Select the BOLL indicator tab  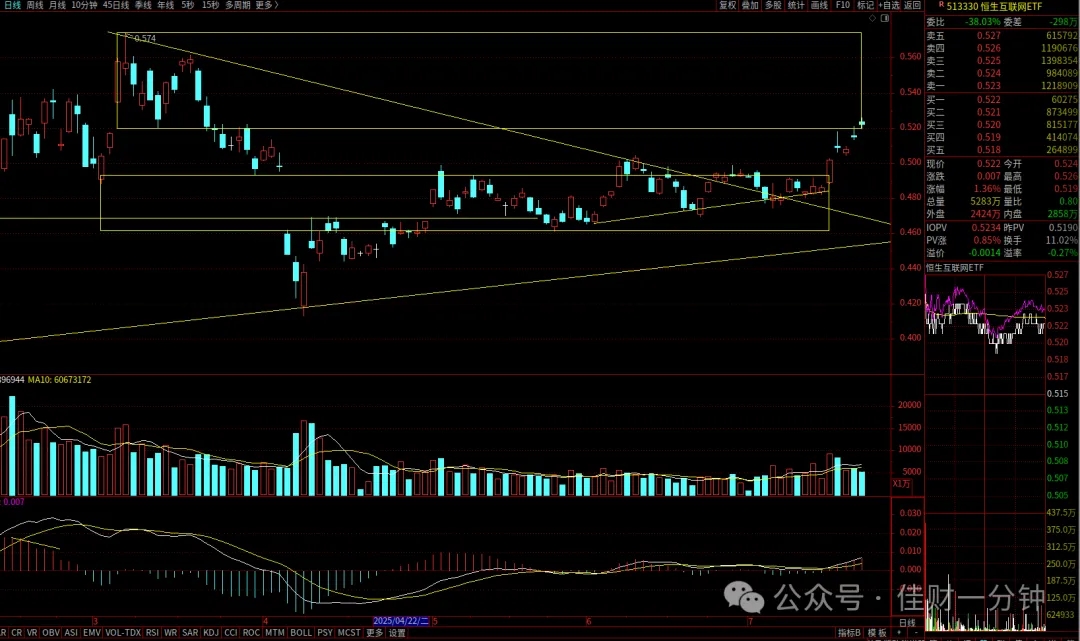coord(300,632)
